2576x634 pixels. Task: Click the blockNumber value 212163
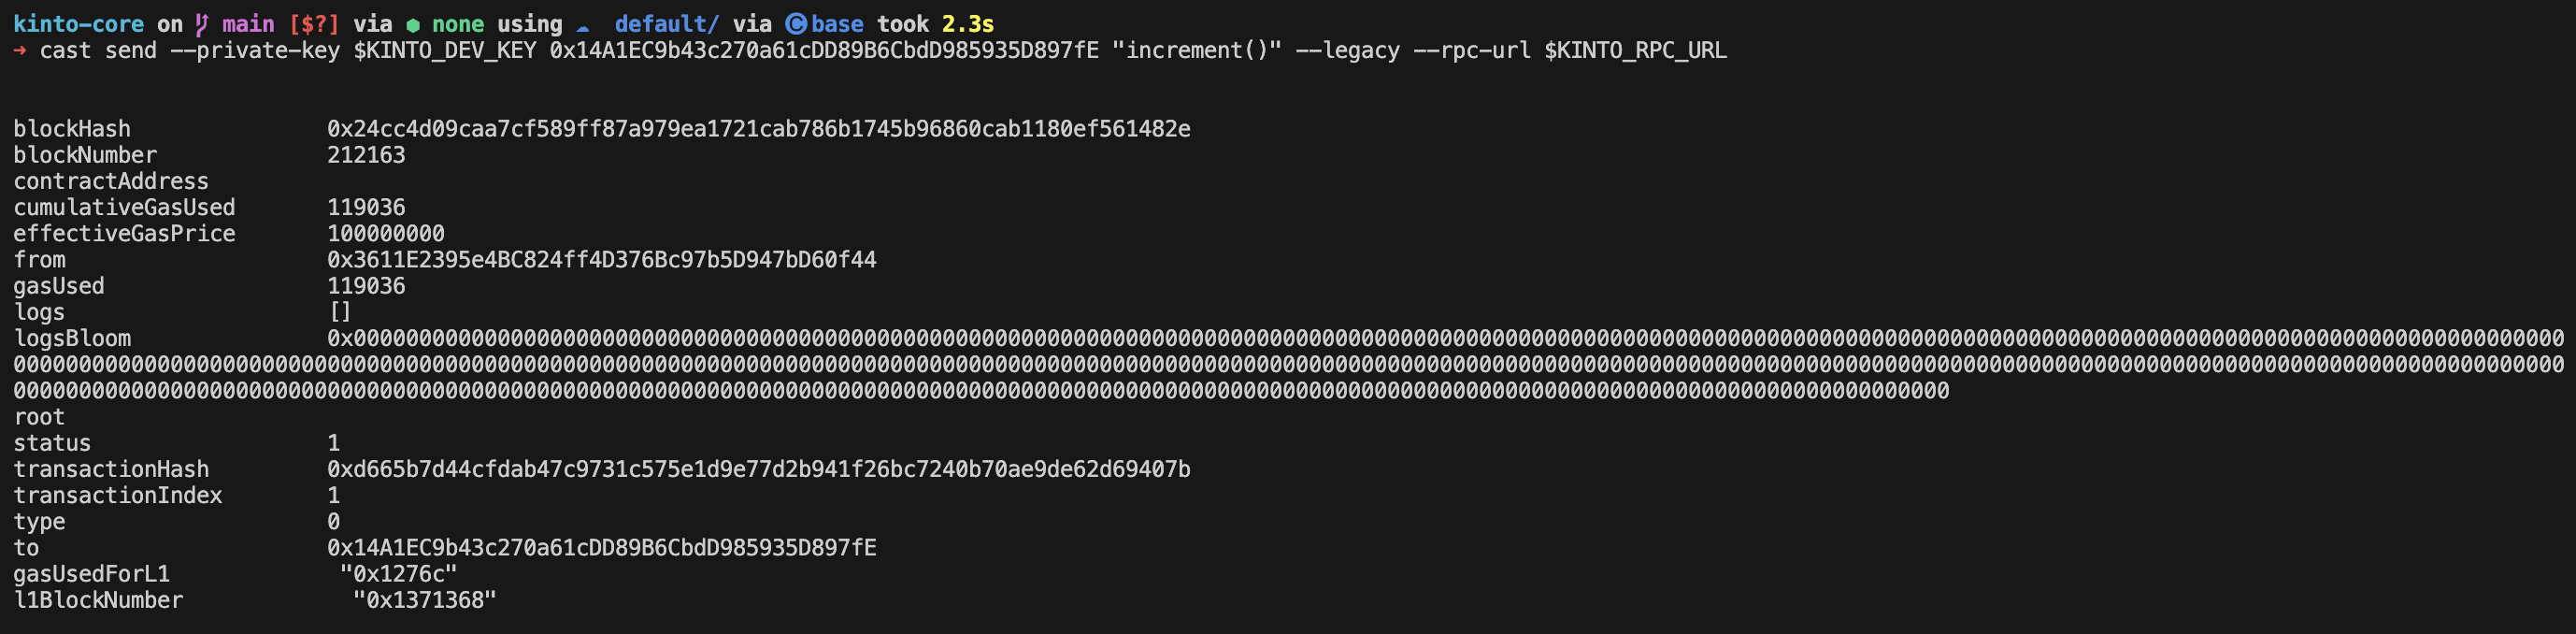coord(366,155)
